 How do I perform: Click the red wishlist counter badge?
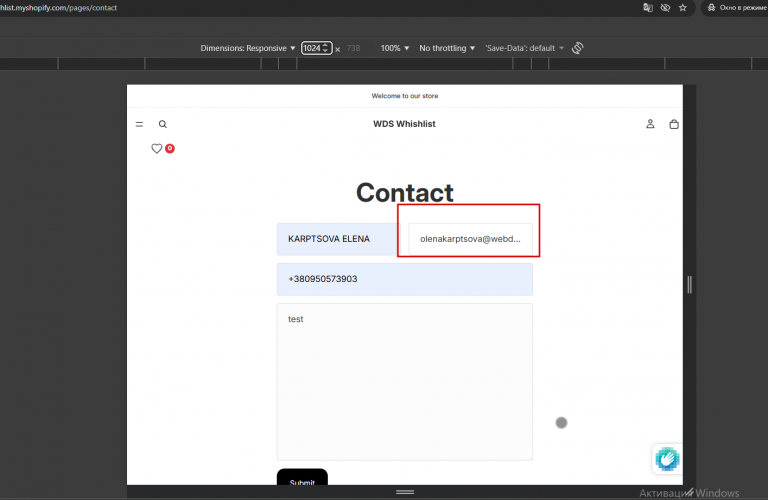tap(170, 148)
